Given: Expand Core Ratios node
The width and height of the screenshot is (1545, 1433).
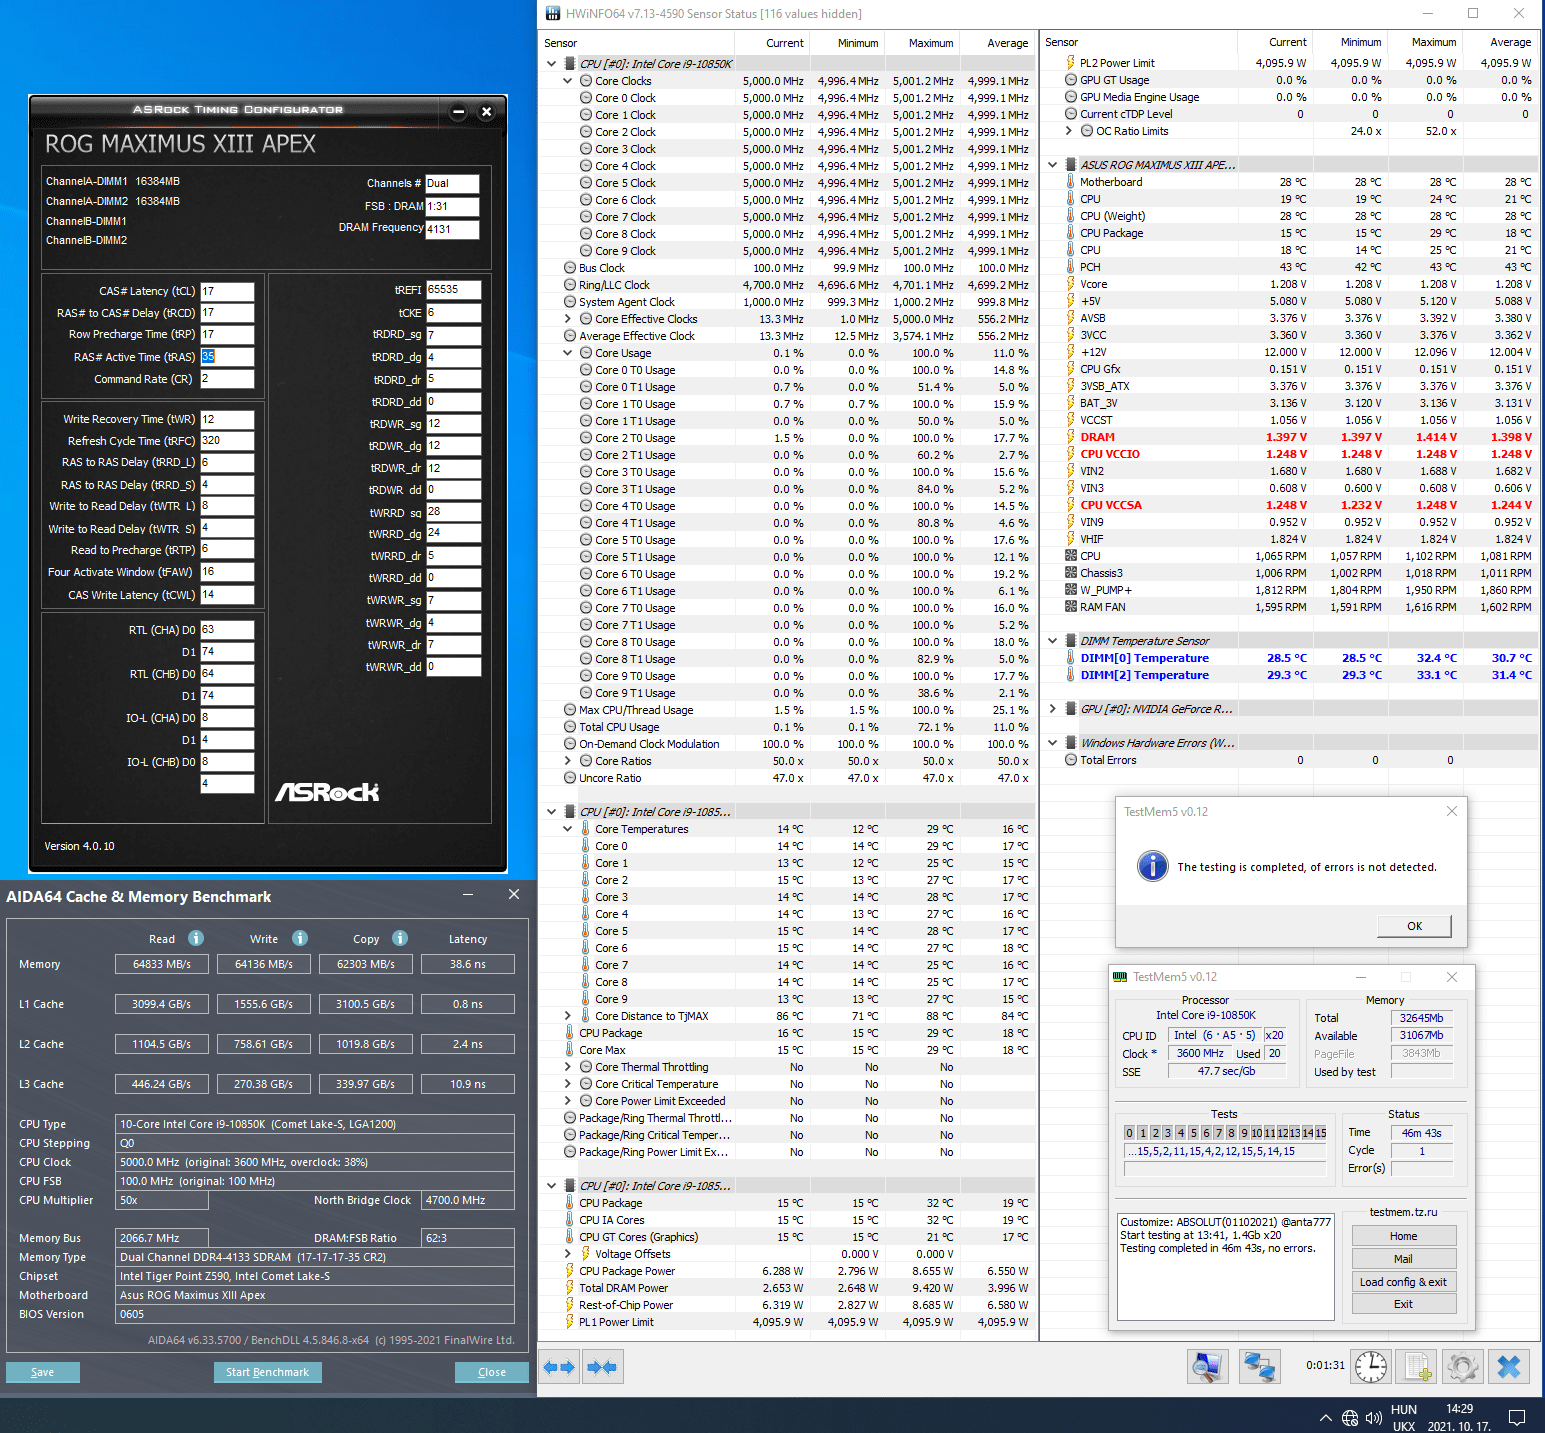Looking at the screenshot, I should [x=568, y=761].
